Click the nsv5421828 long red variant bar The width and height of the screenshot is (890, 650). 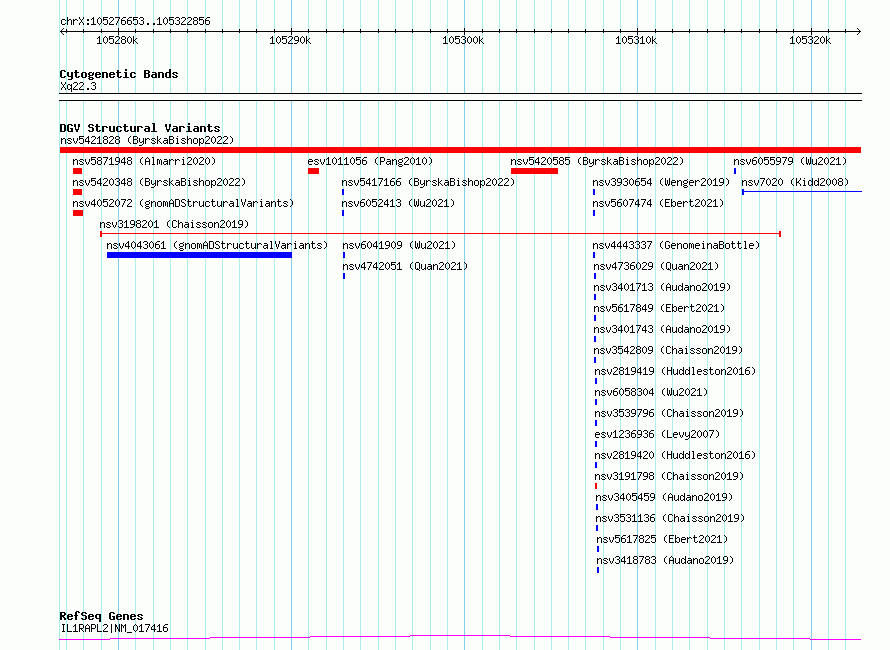click(460, 150)
